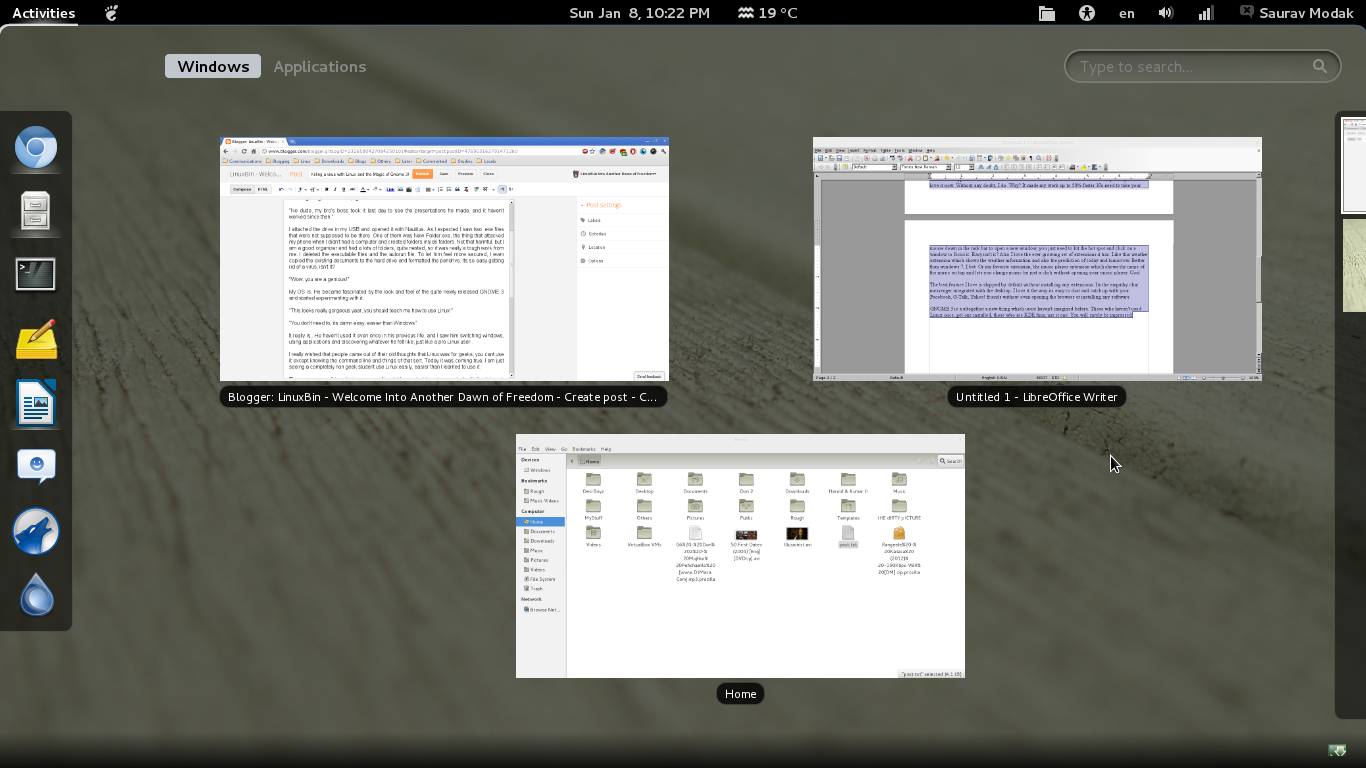Image resolution: width=1366 pixels, height=768 pixels.
Task: Click the volume speaker icon in top bar
Action: click(x=1166, y=13)
